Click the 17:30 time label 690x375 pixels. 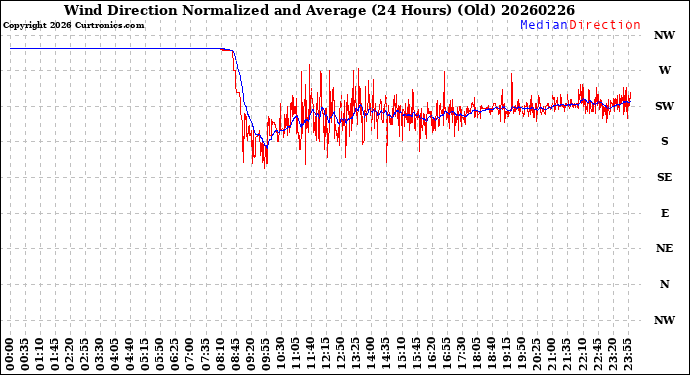tap(461, 354)
